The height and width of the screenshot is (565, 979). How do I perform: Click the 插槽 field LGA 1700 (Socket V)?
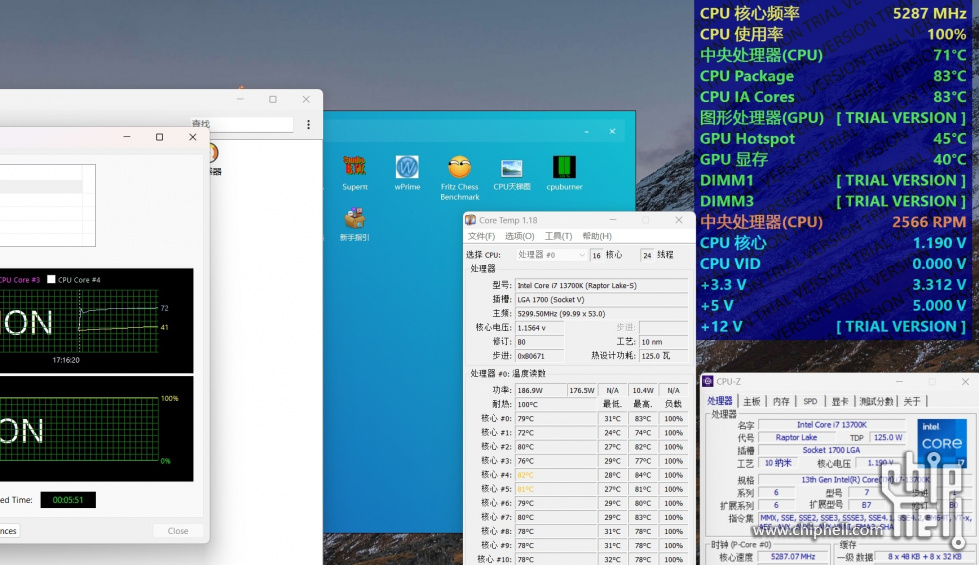pyautogui.click(x=601, y=300)
